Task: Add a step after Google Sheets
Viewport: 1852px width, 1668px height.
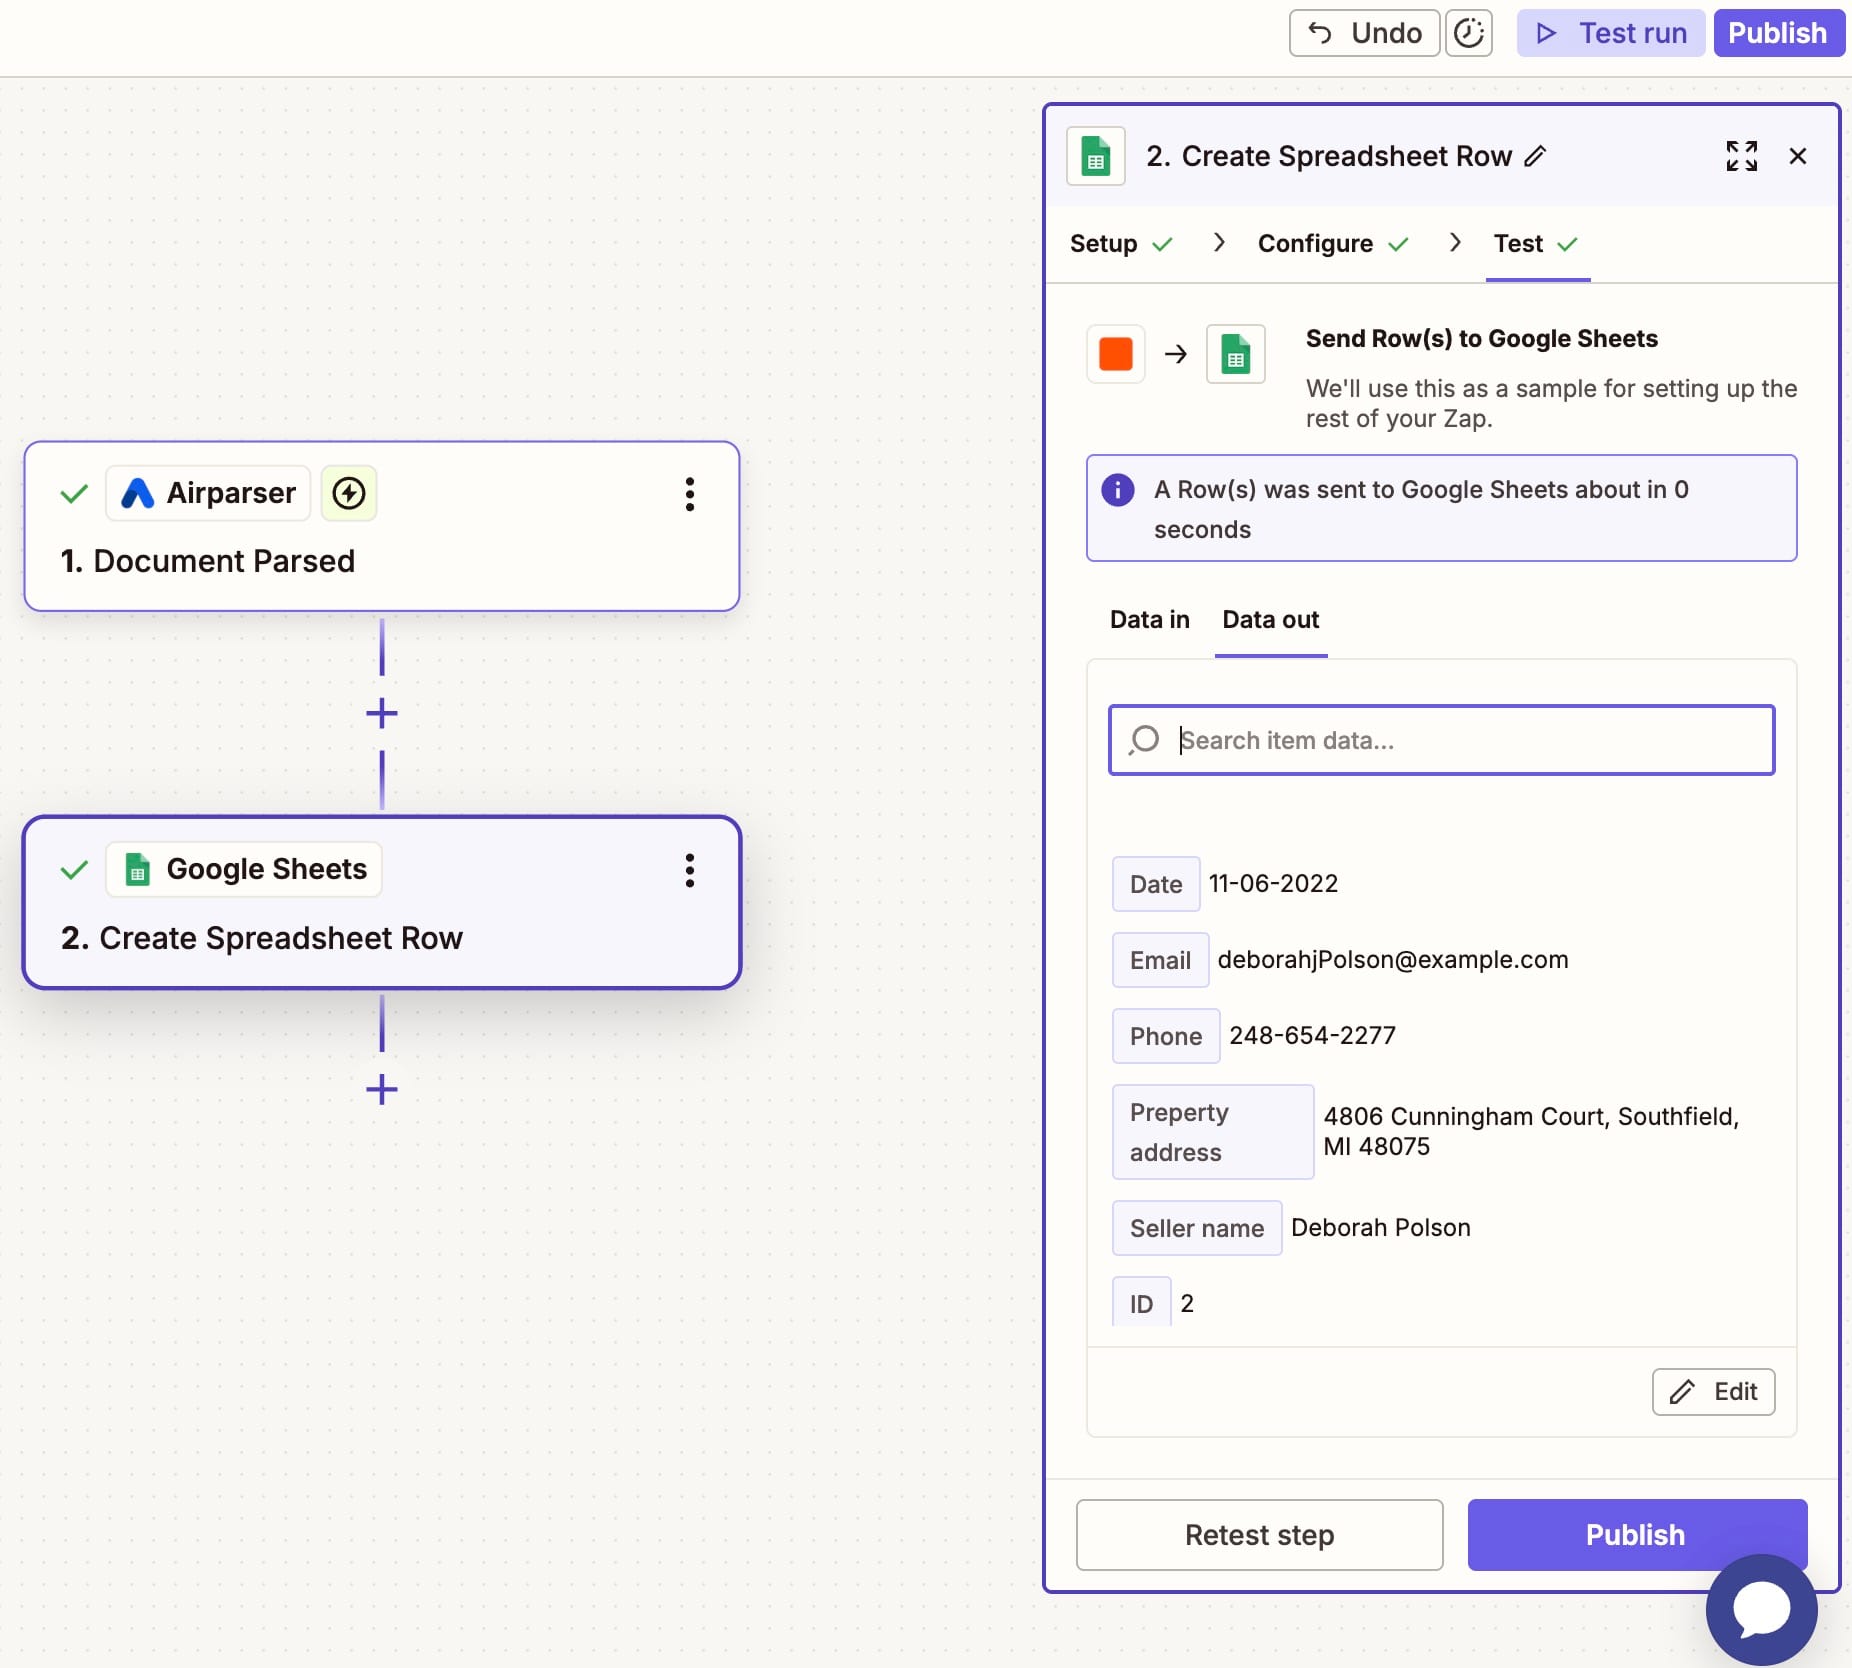Action: click(x=381, y=1089)
